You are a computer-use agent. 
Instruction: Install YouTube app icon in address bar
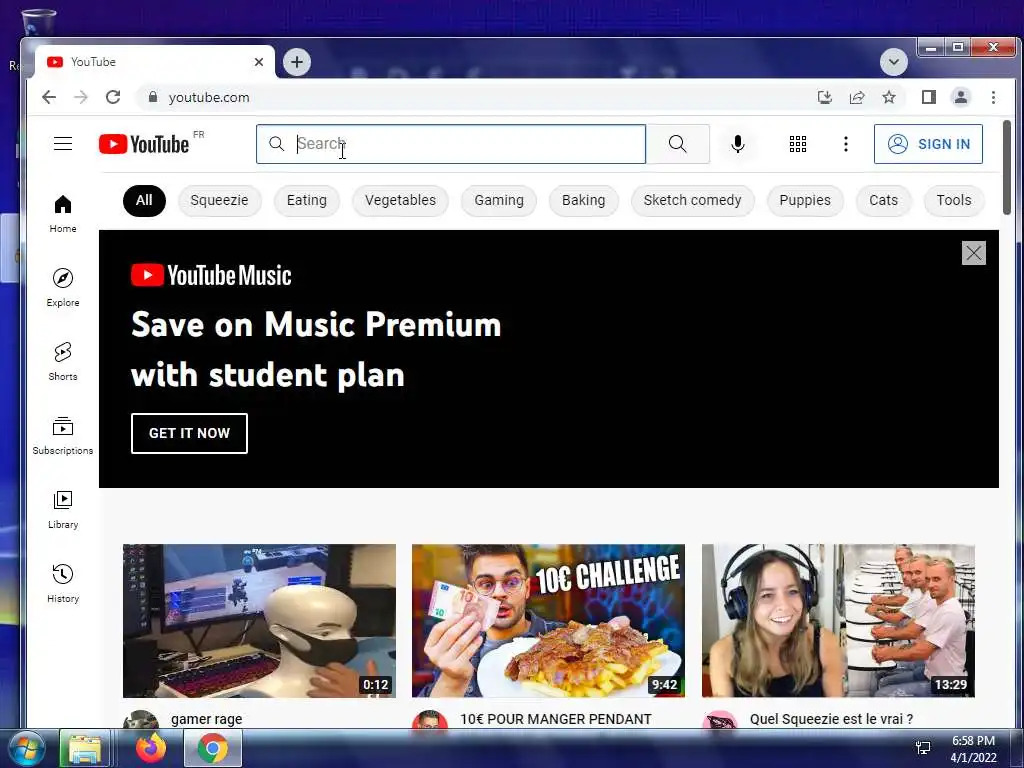(x=825, y=97)
